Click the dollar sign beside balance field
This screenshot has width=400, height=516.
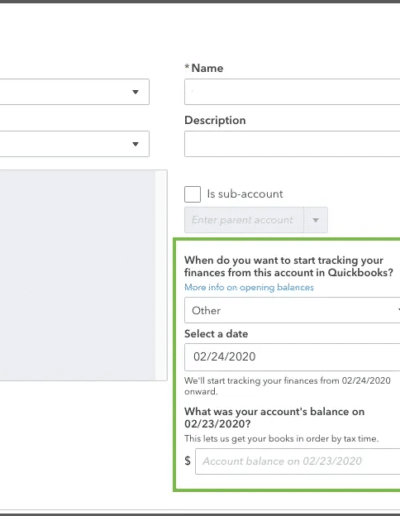click(188, 461)
